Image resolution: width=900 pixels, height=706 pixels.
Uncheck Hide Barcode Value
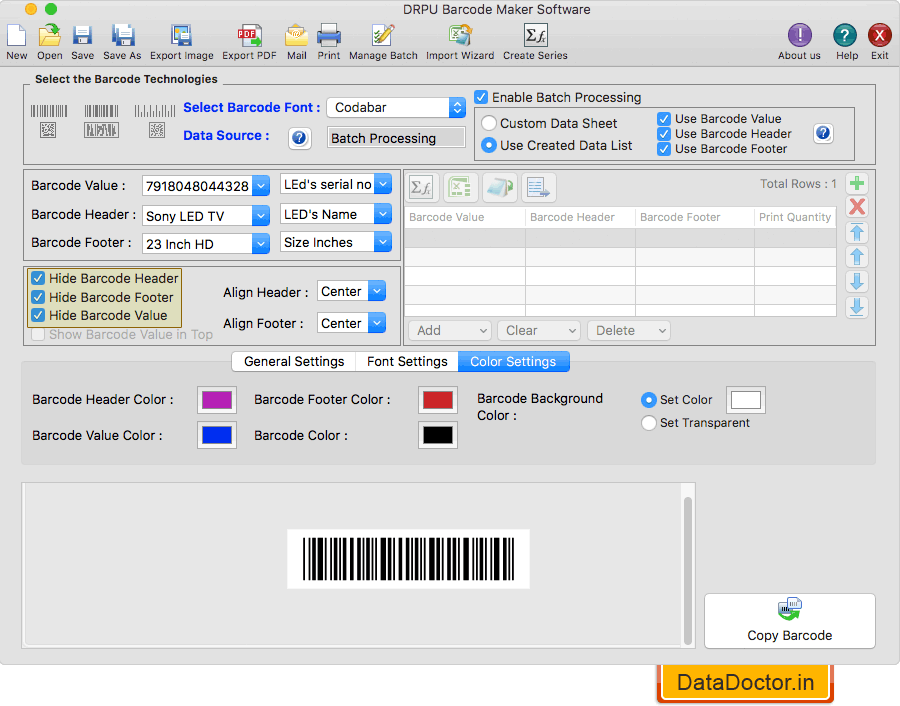point(38,316)
